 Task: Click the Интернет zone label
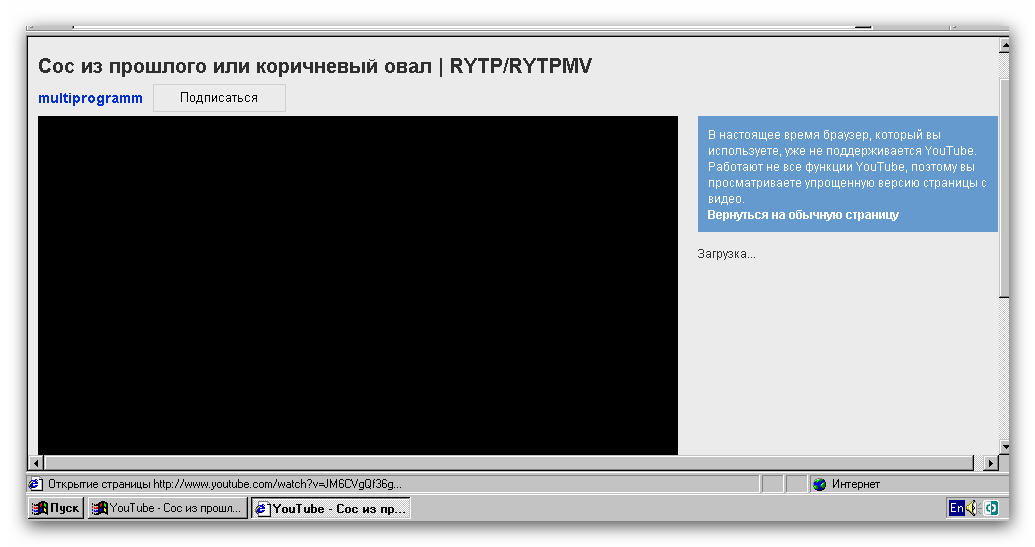[855, 484]
